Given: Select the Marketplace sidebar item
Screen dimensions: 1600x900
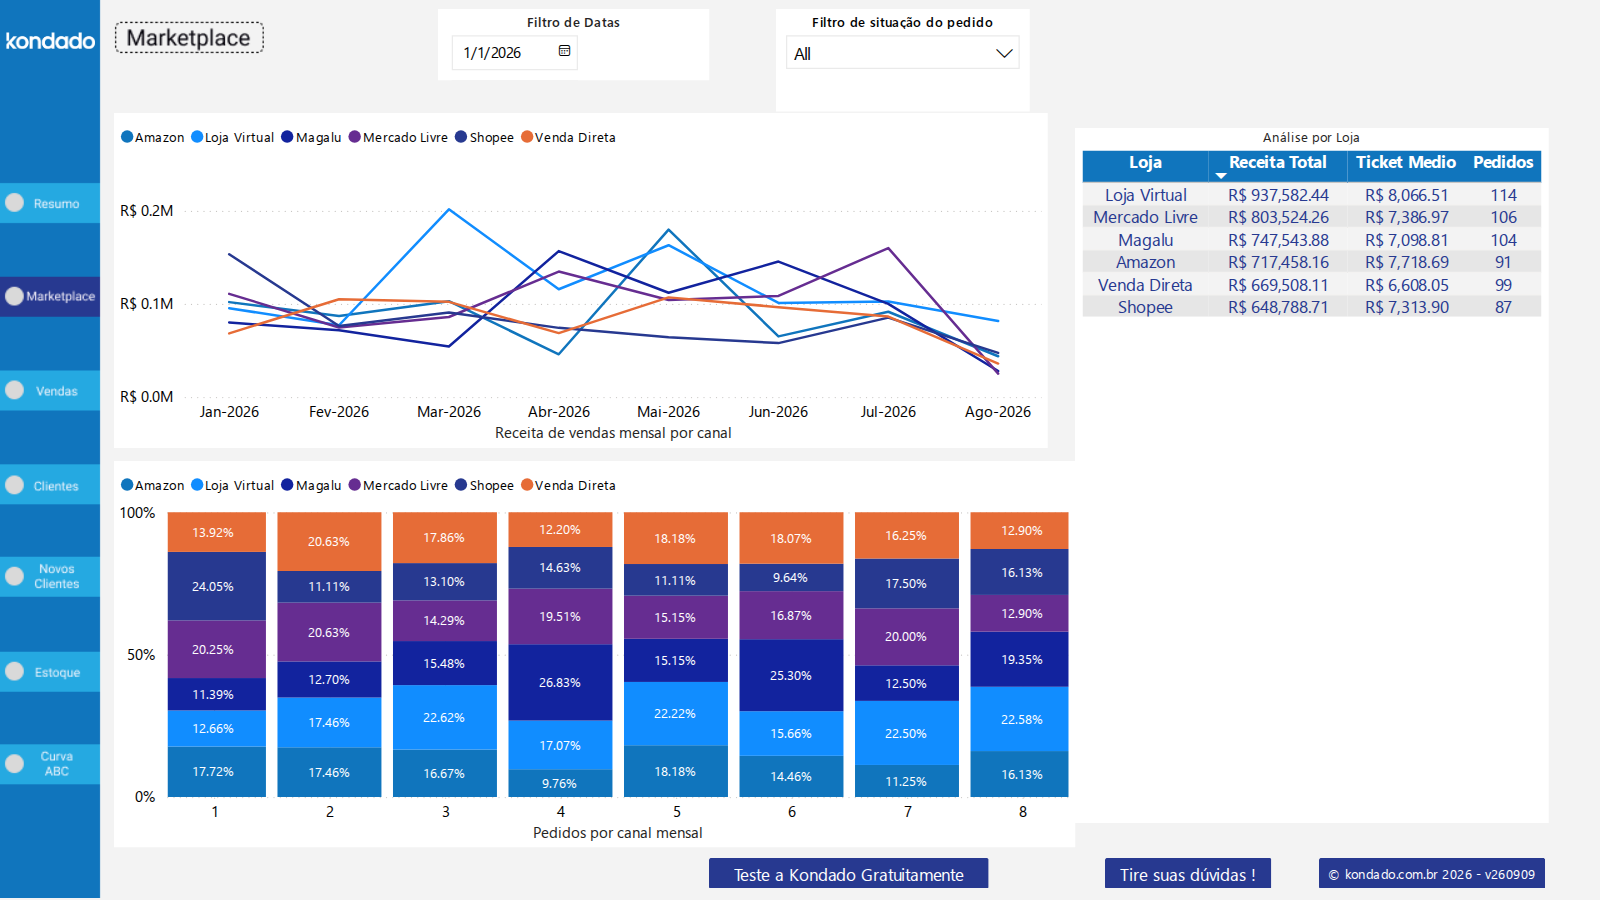Looking at the screenshot, I should click(50, 296).
